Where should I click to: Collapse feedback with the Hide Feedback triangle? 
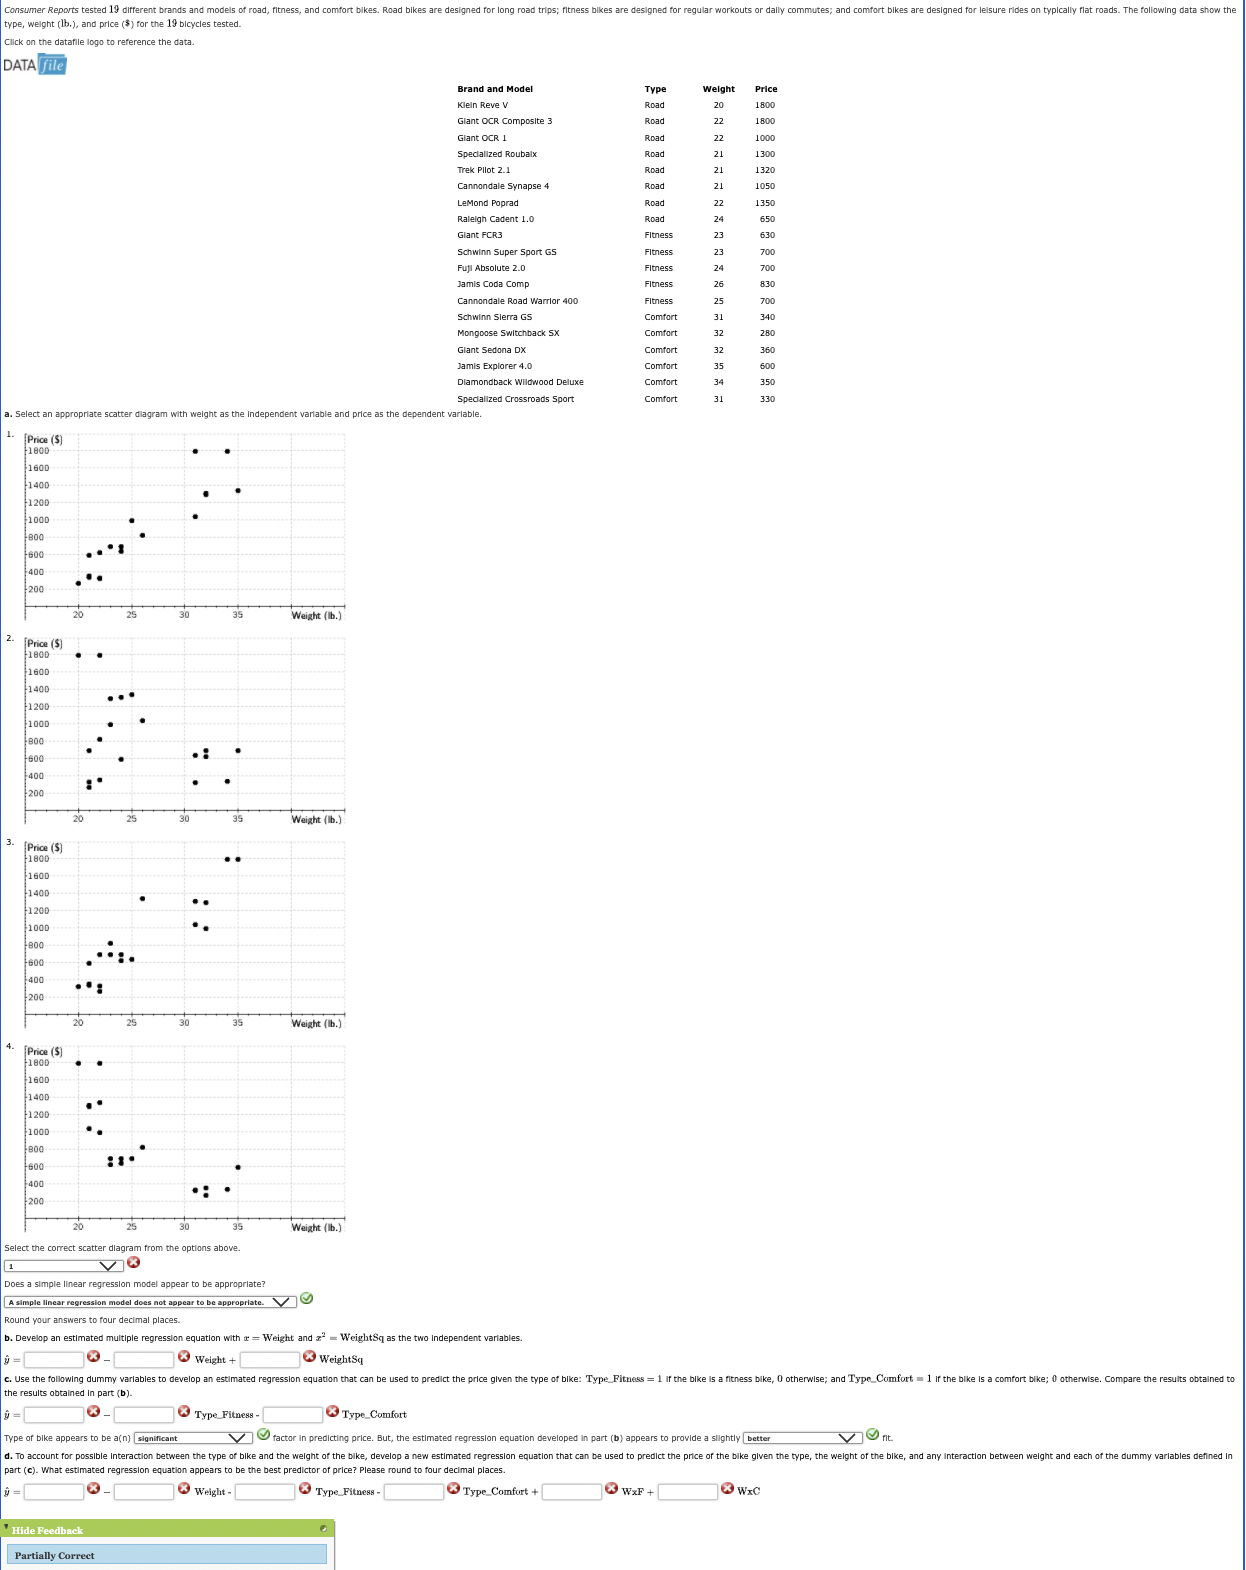[6, 1528]
